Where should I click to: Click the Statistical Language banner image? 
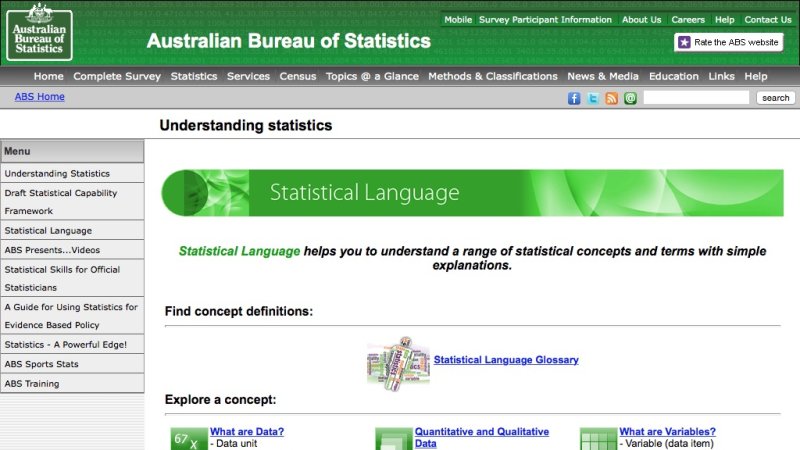coord(472,193)
